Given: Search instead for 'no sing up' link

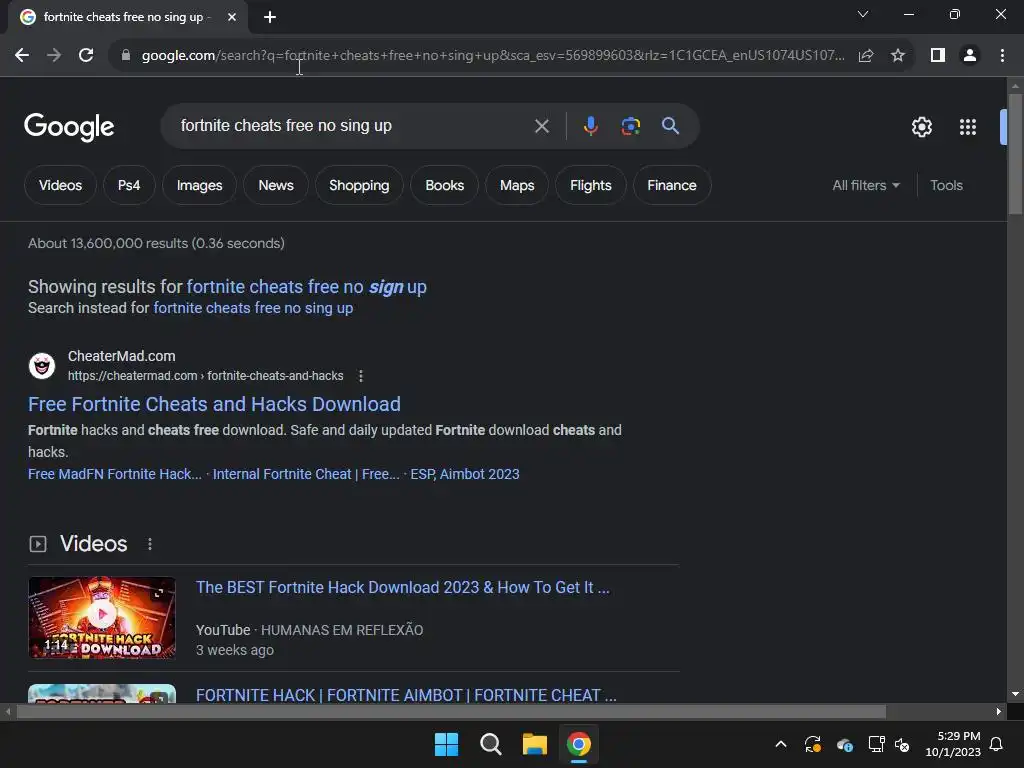Looking at the screenshot, I should pyautogui.click(x=253, y=308).
